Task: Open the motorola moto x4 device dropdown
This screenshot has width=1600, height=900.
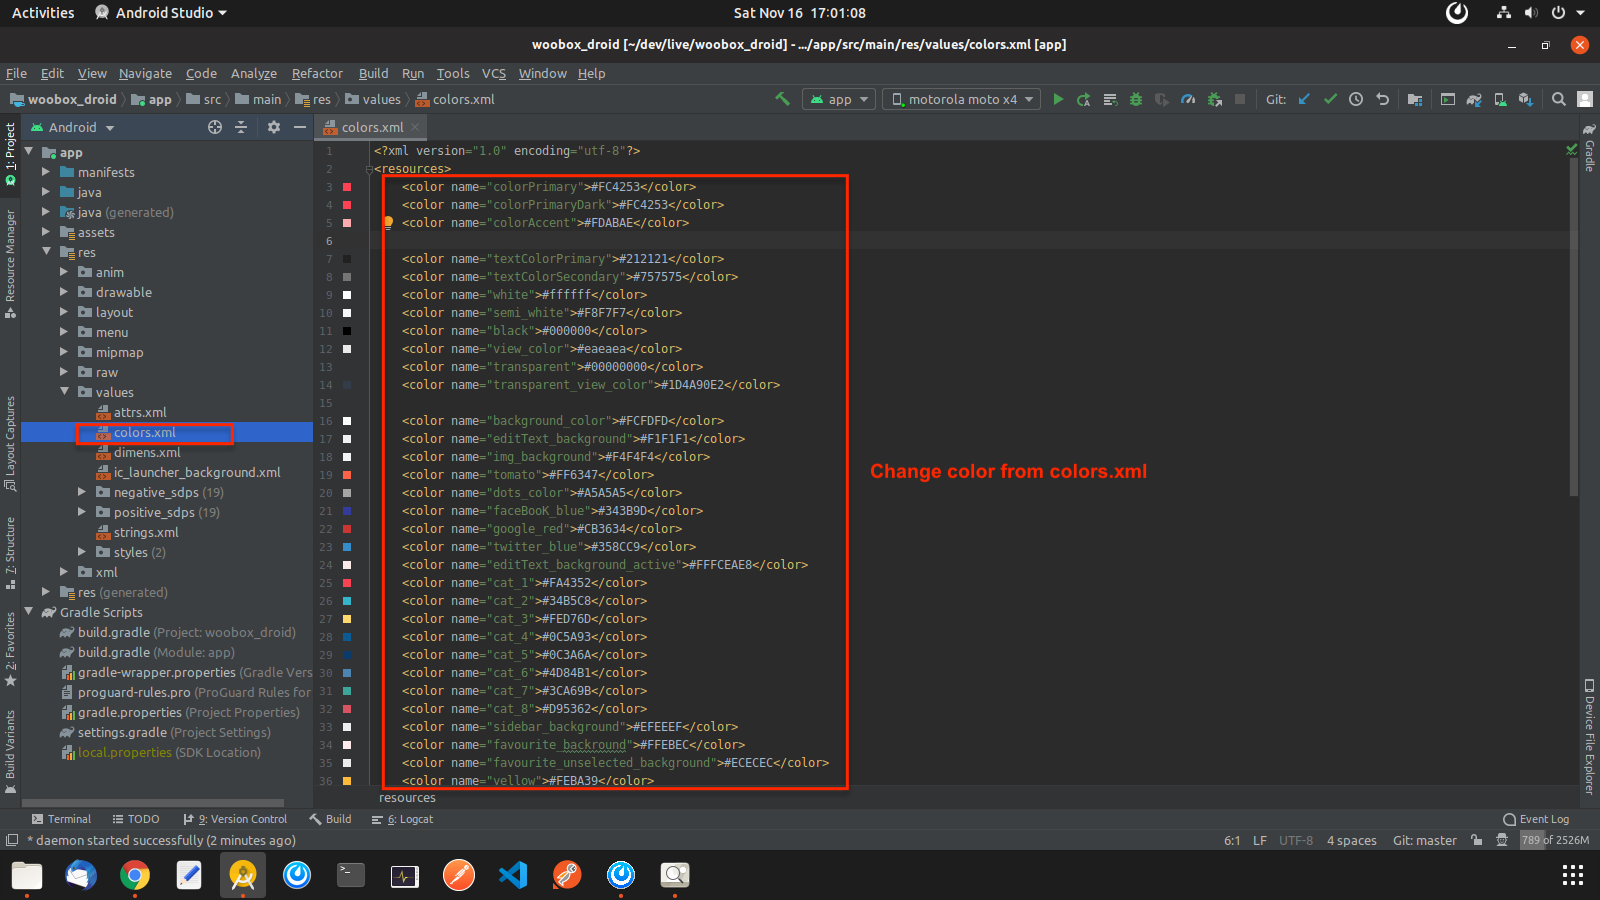Action: pos(961,99)
